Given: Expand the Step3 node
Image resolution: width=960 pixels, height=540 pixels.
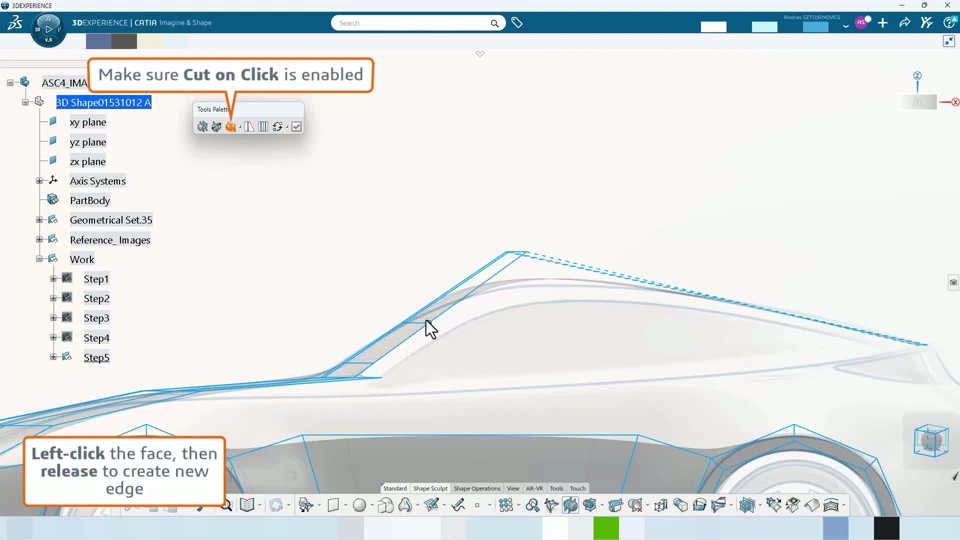Looking at the screenshot, I should [53, 318].
